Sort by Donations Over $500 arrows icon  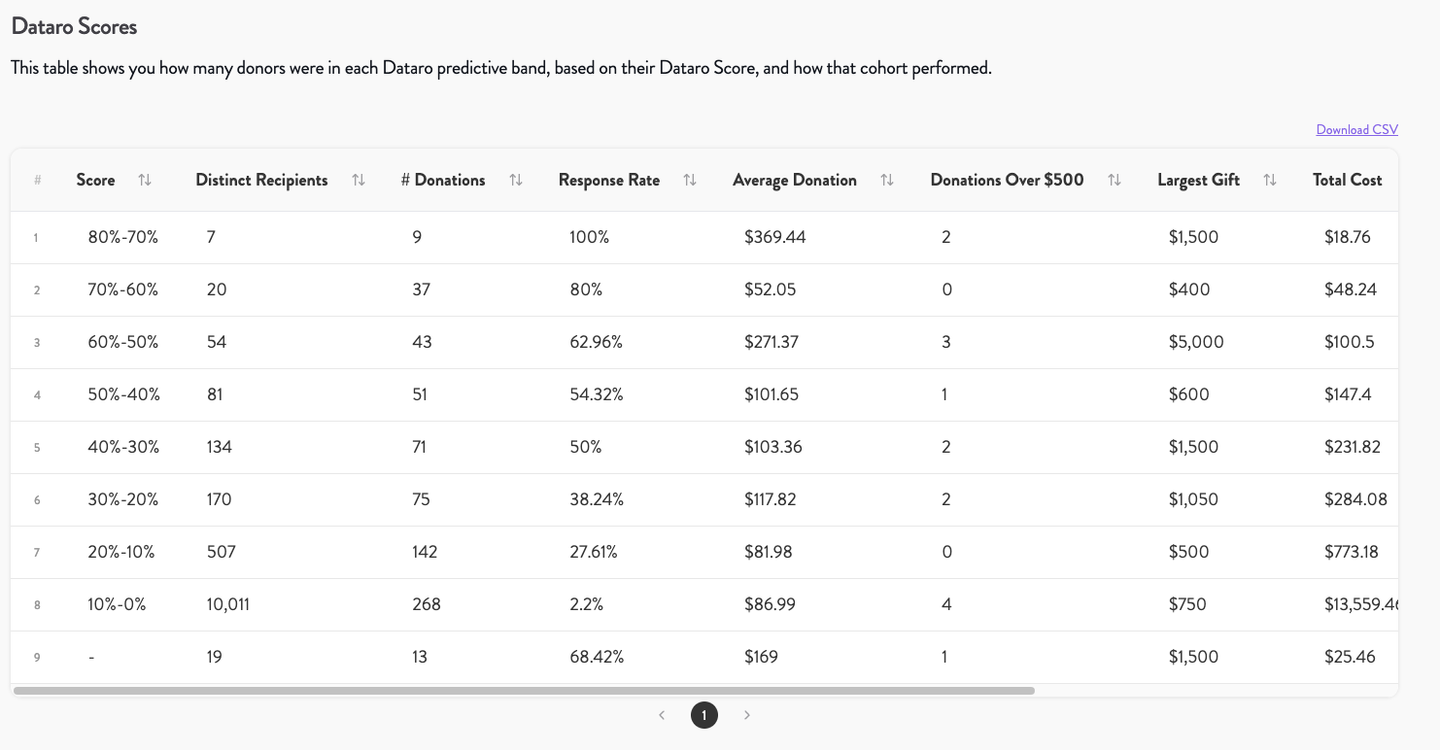pyautogui.click(x=1114, y=180)
